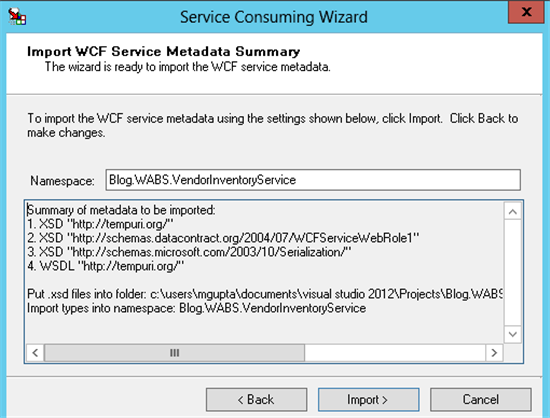The image size is (550, 418).
Task: Start the import with the Import button
Action: point(368,399)
